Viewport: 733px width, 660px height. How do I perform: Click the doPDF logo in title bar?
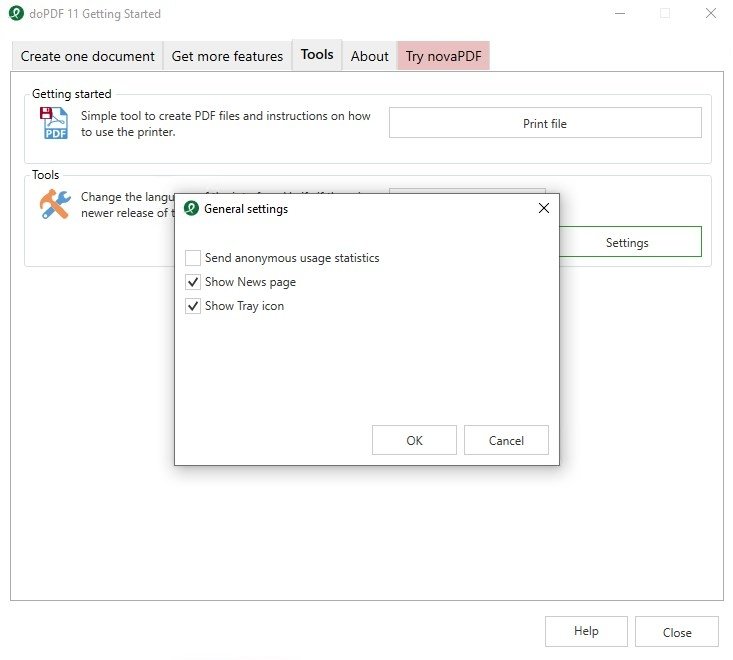(x=16, y=13)
